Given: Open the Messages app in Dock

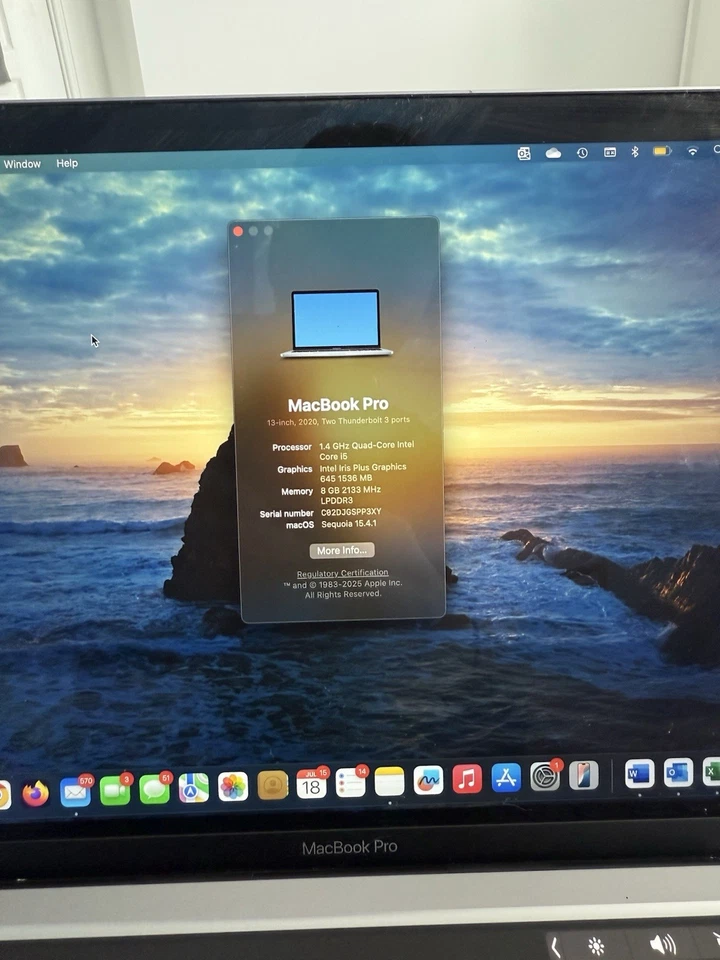Looking at the screenshot, I should 155,789.
